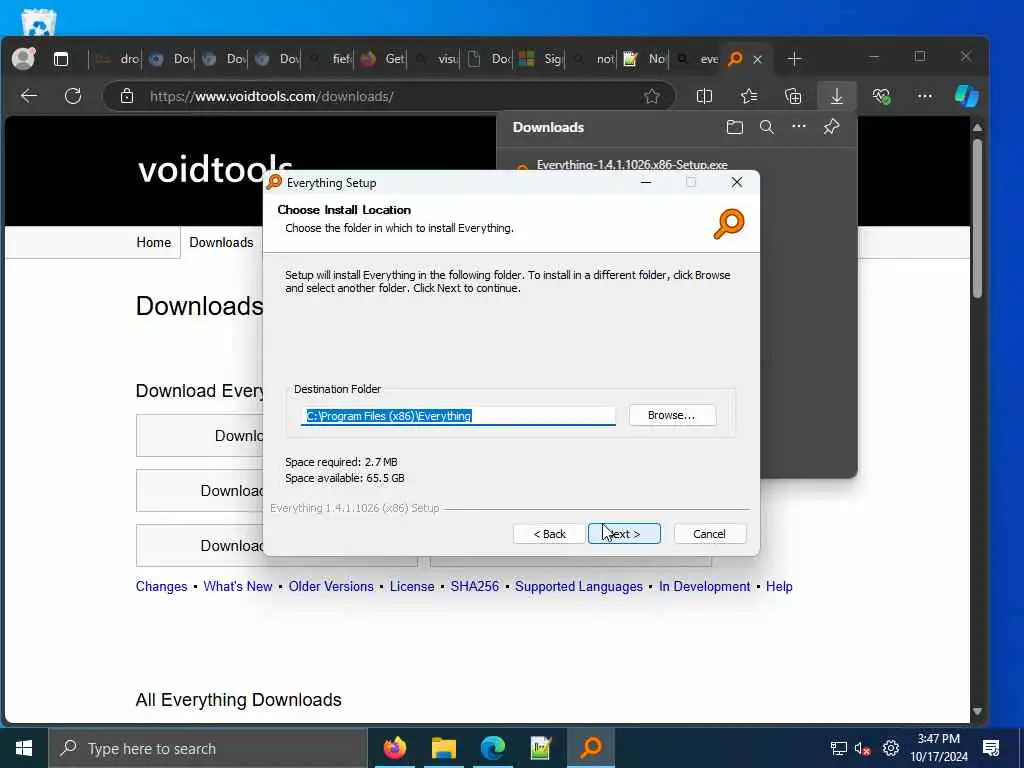The height and width of the screenshot is (768, 1024).
Task: Open the Older Versions link
Action: 331,586
